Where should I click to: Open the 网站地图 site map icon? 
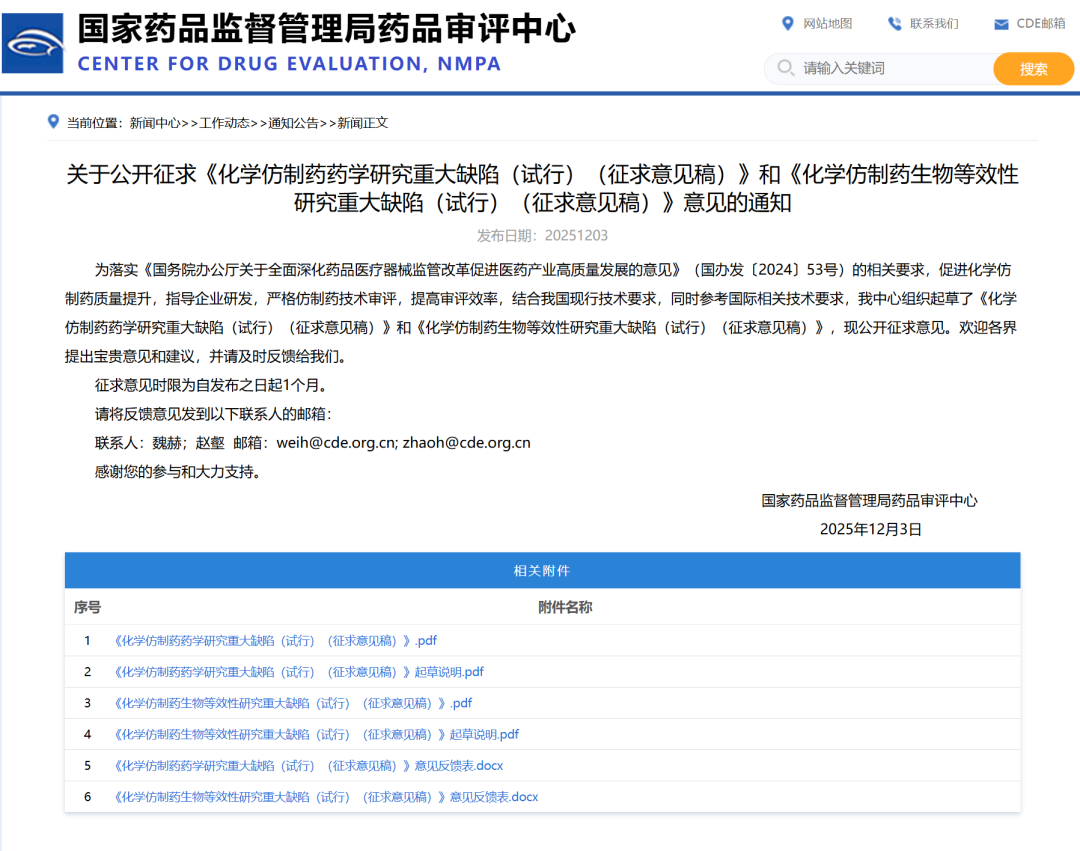coord(789,23)
